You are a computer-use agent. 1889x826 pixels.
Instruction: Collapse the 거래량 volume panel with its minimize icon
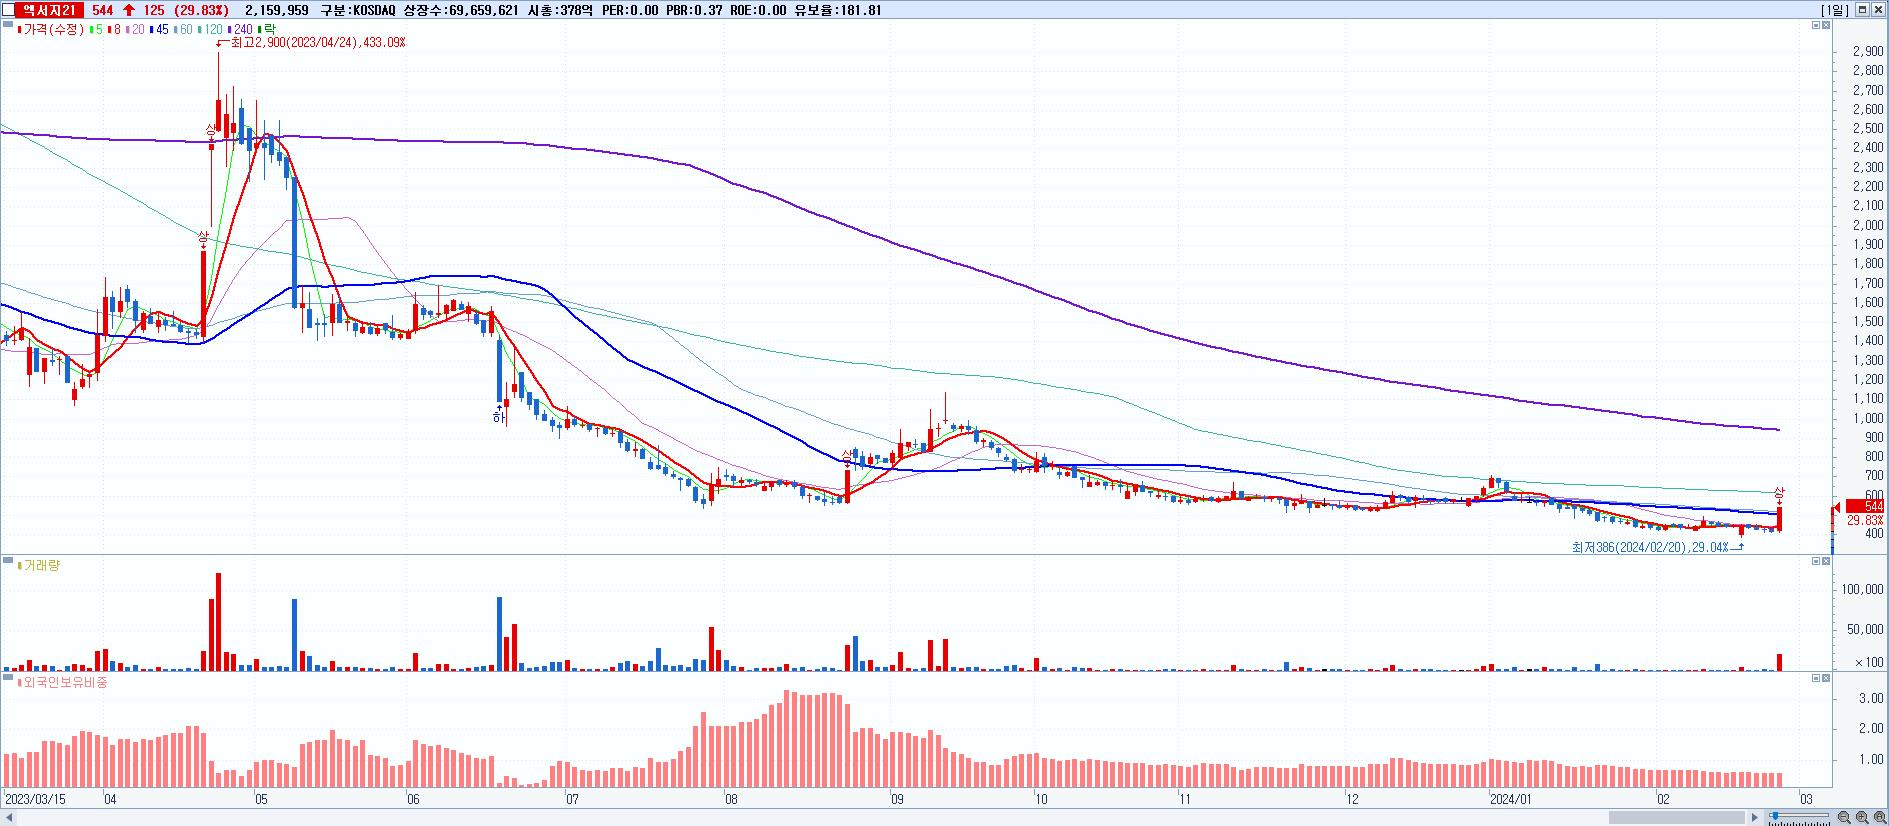(1816, 561)
